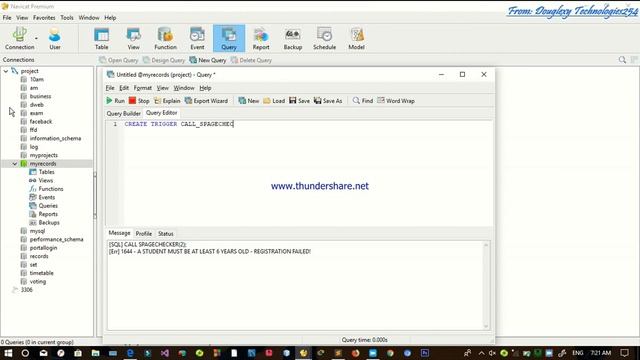The height and width of the screenshot is (360, 640).
Task: Open the Model icon in toolbar
Action: click(356, 38)
